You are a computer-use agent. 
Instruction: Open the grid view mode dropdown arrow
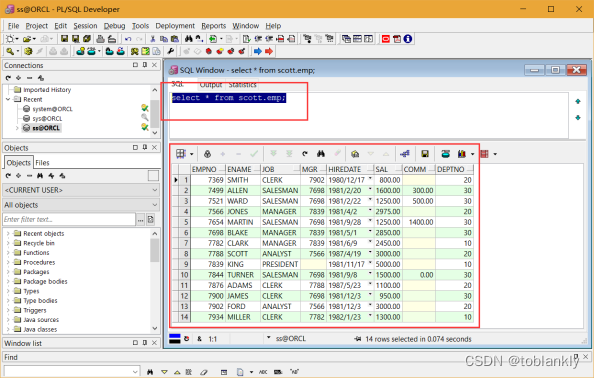[x=192, y=154]
